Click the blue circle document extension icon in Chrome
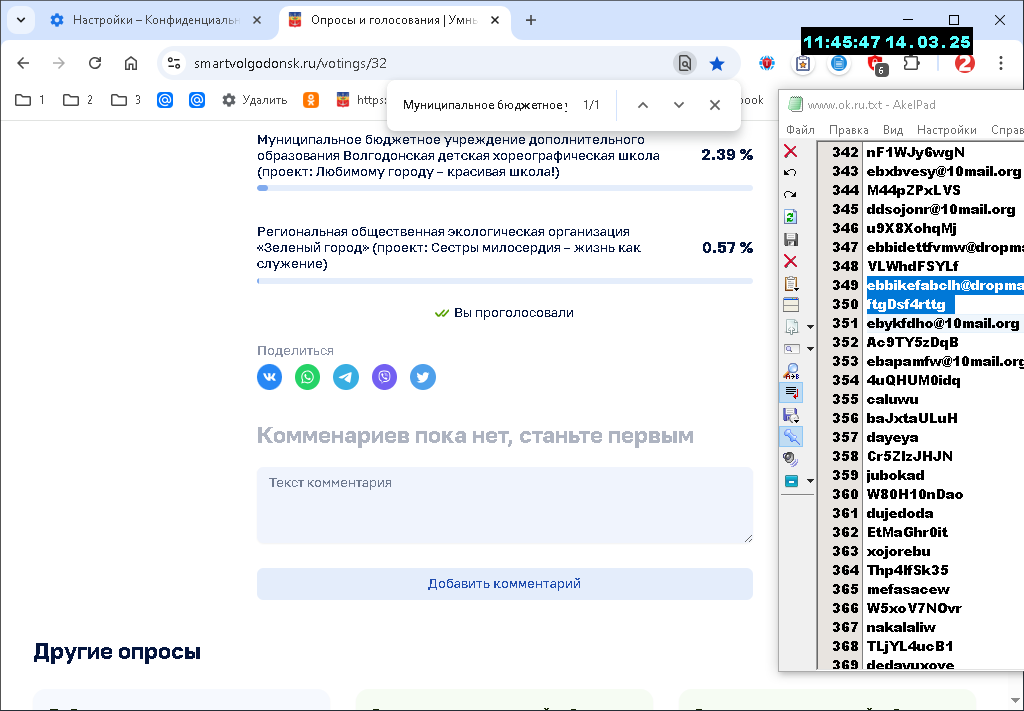The height and width of the screenshot is (711, 1024). click(x=839, y=63)
